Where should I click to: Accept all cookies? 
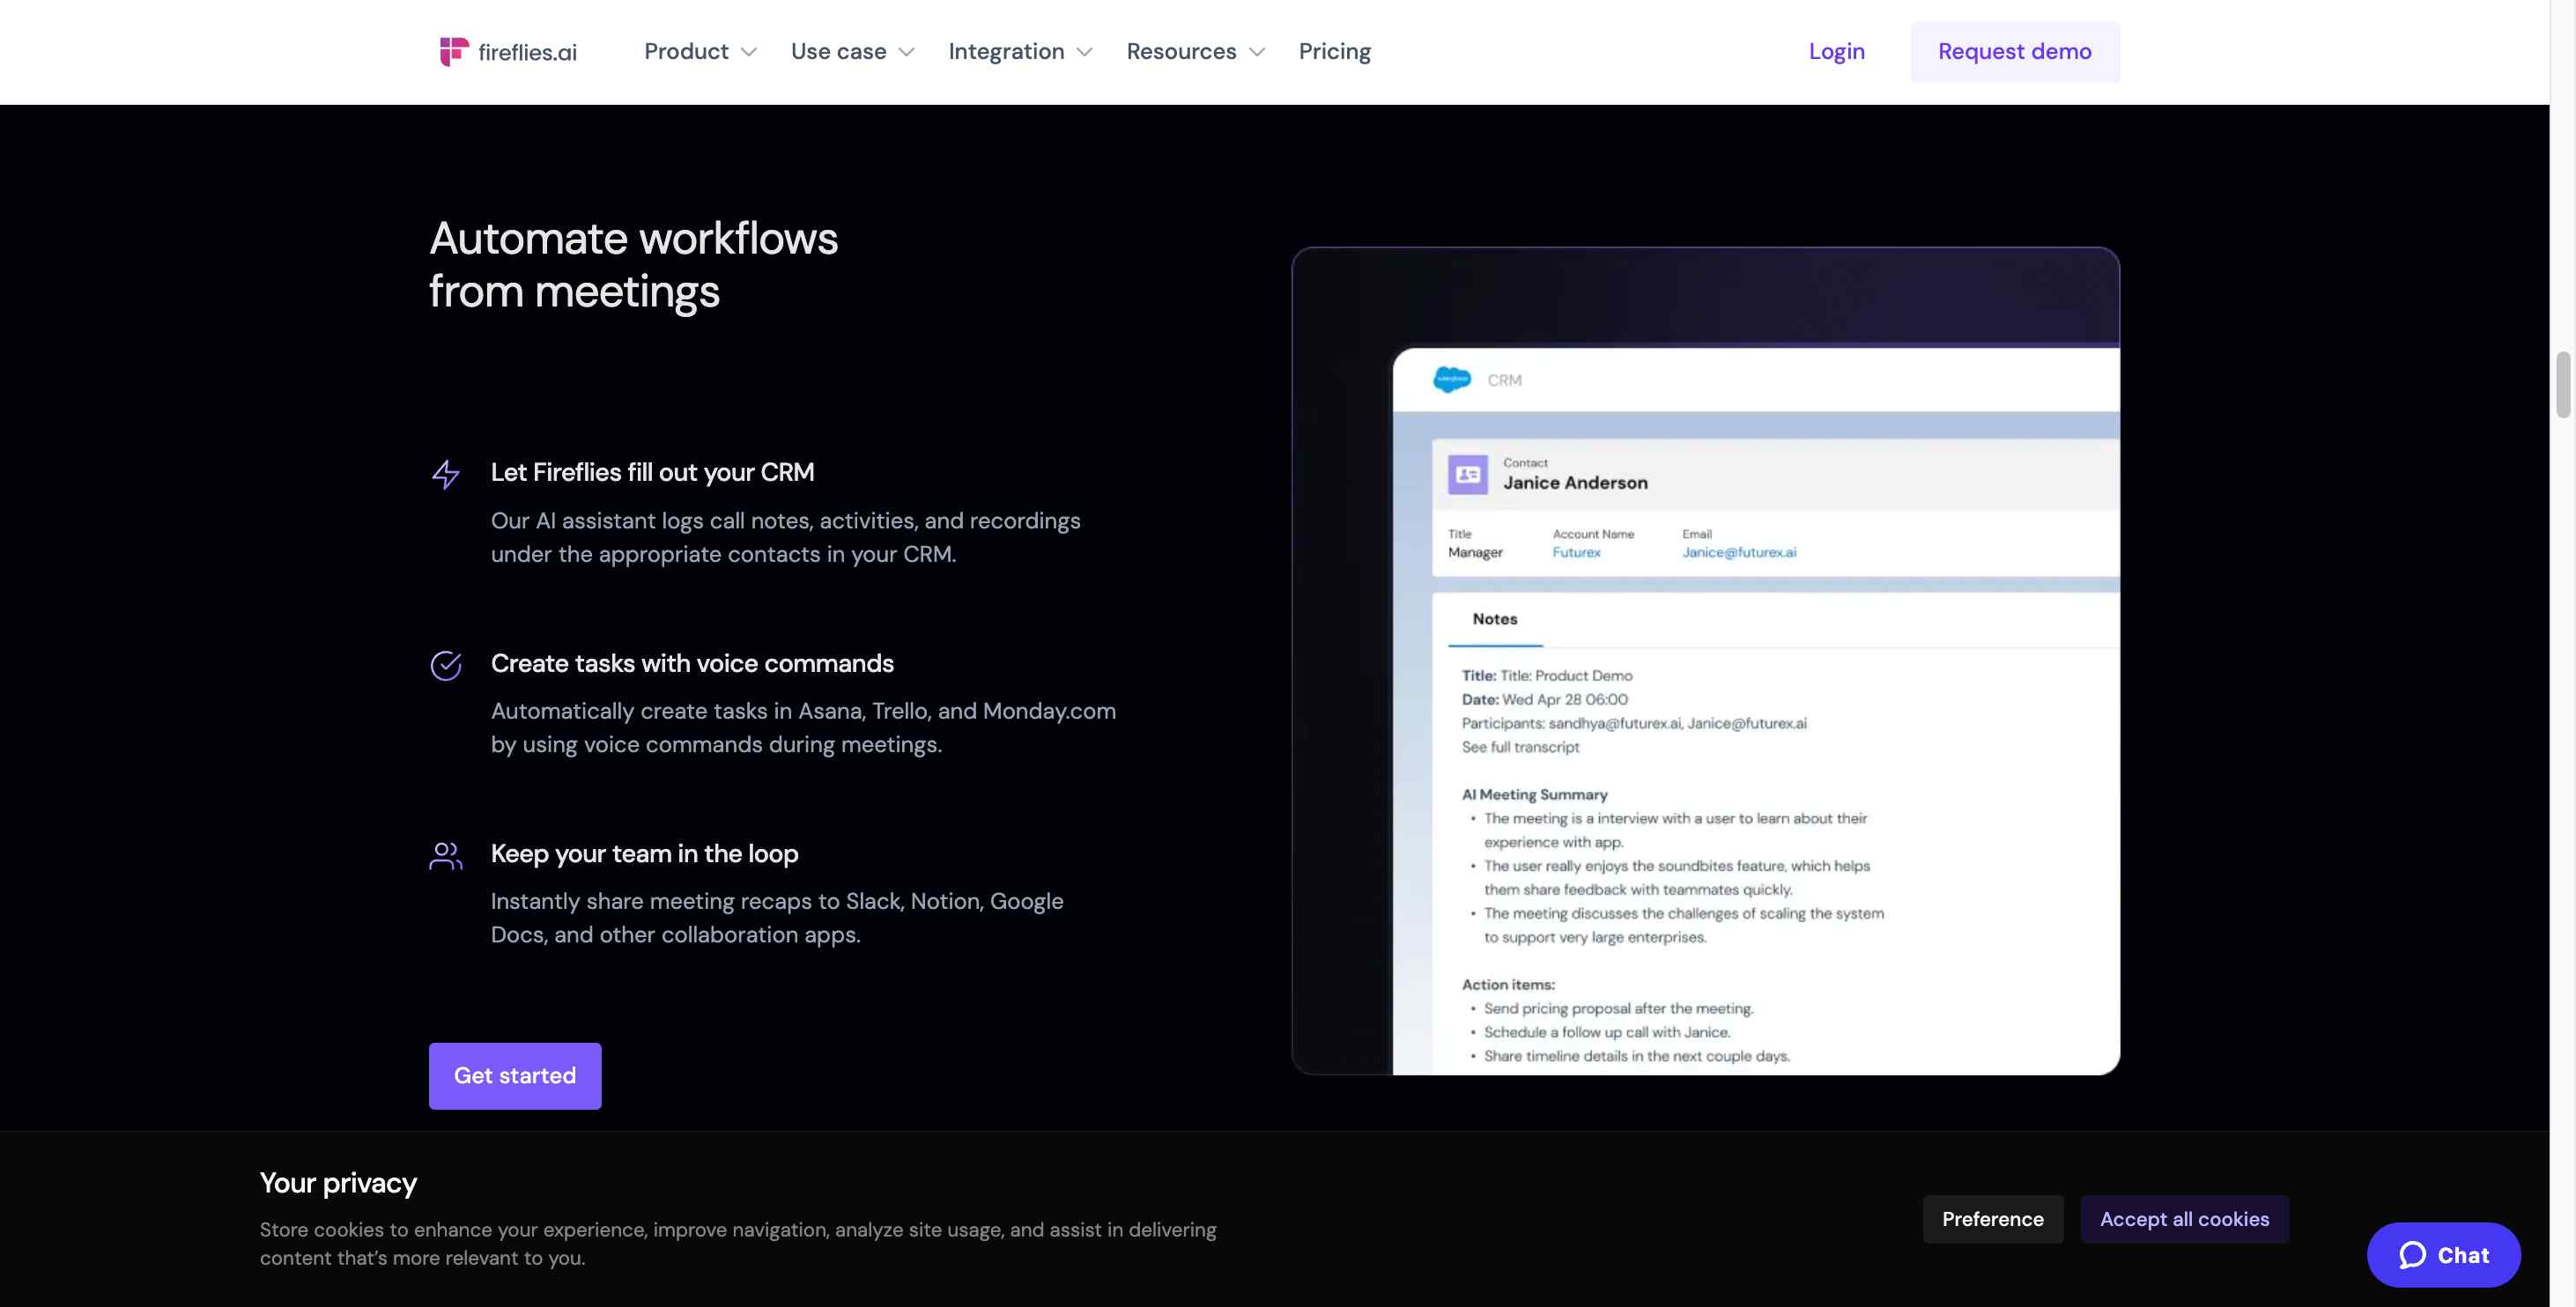tap(2185, 1219)
